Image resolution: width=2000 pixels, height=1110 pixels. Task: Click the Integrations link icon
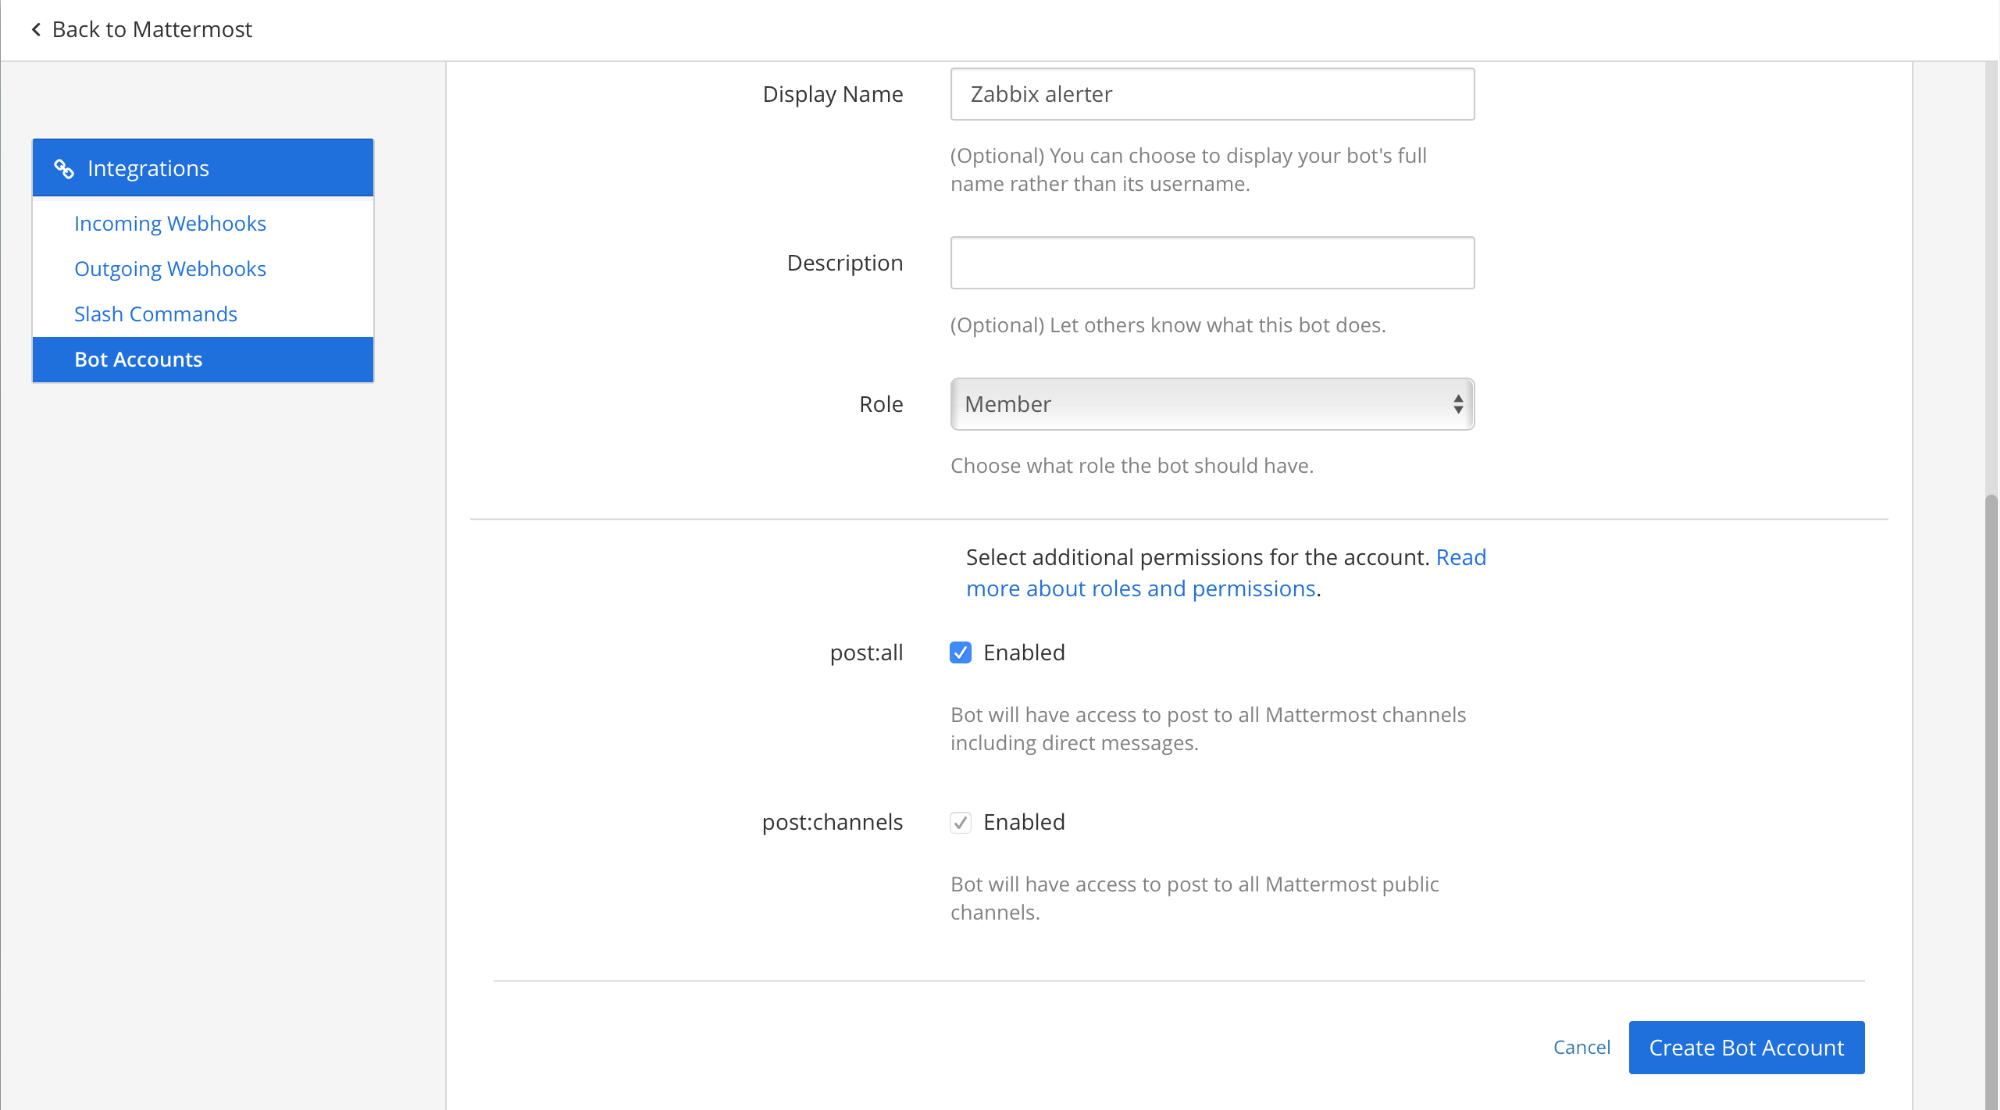[64, 169]
